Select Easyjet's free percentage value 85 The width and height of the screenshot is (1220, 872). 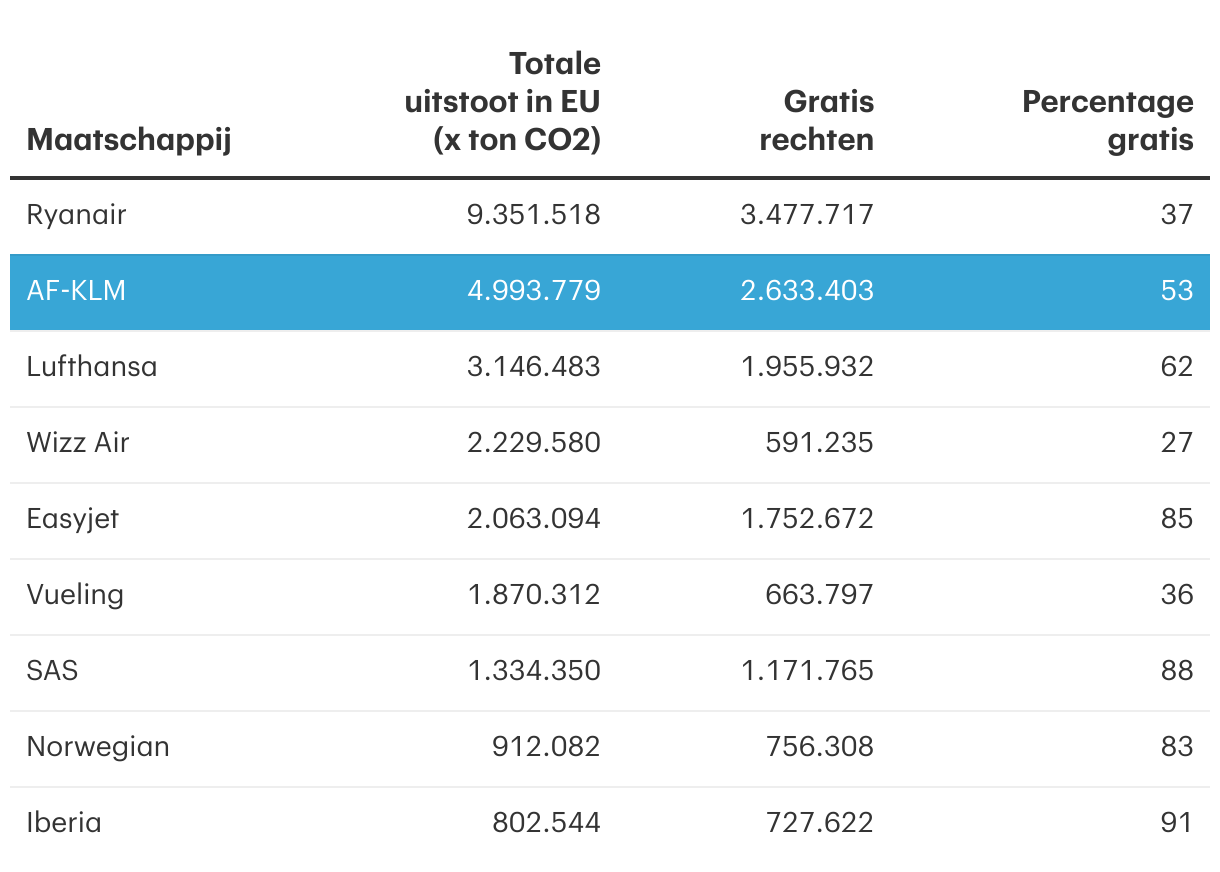[x=1177, y=518]
